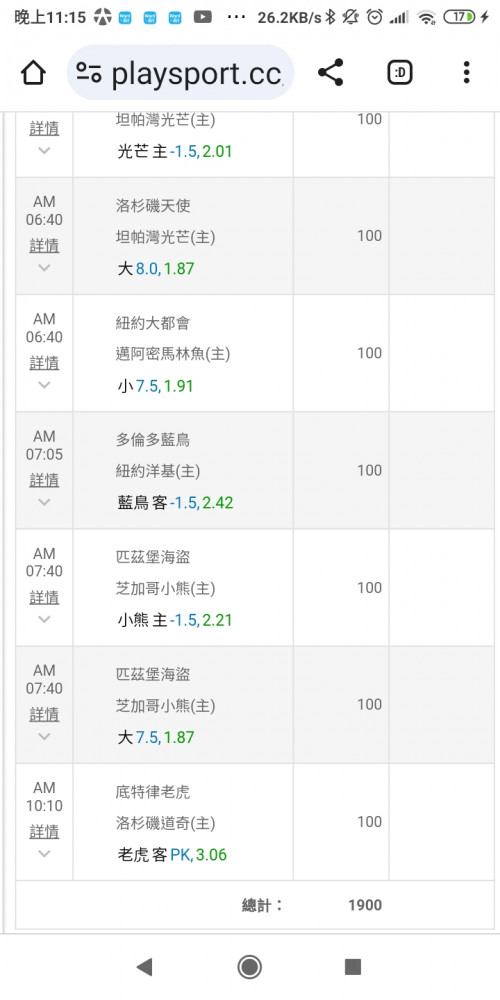The height and width of the screenshot is (1000, 500).
Task: Expand chevron under 紐約大都會 row 詳情
Action: [x=44, y=385]
